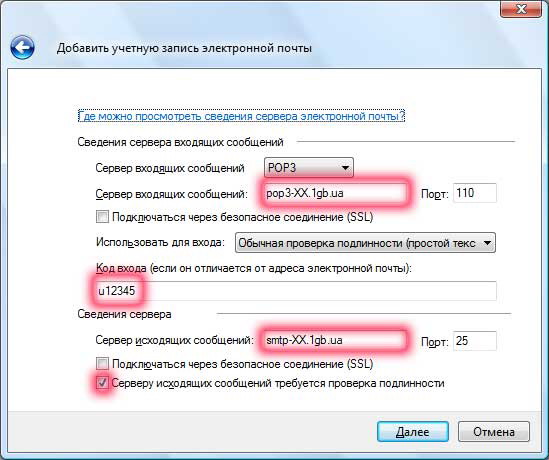Uncheck outgoing server requires authentication
Screen dimensions: 549x460
point(102,383)
